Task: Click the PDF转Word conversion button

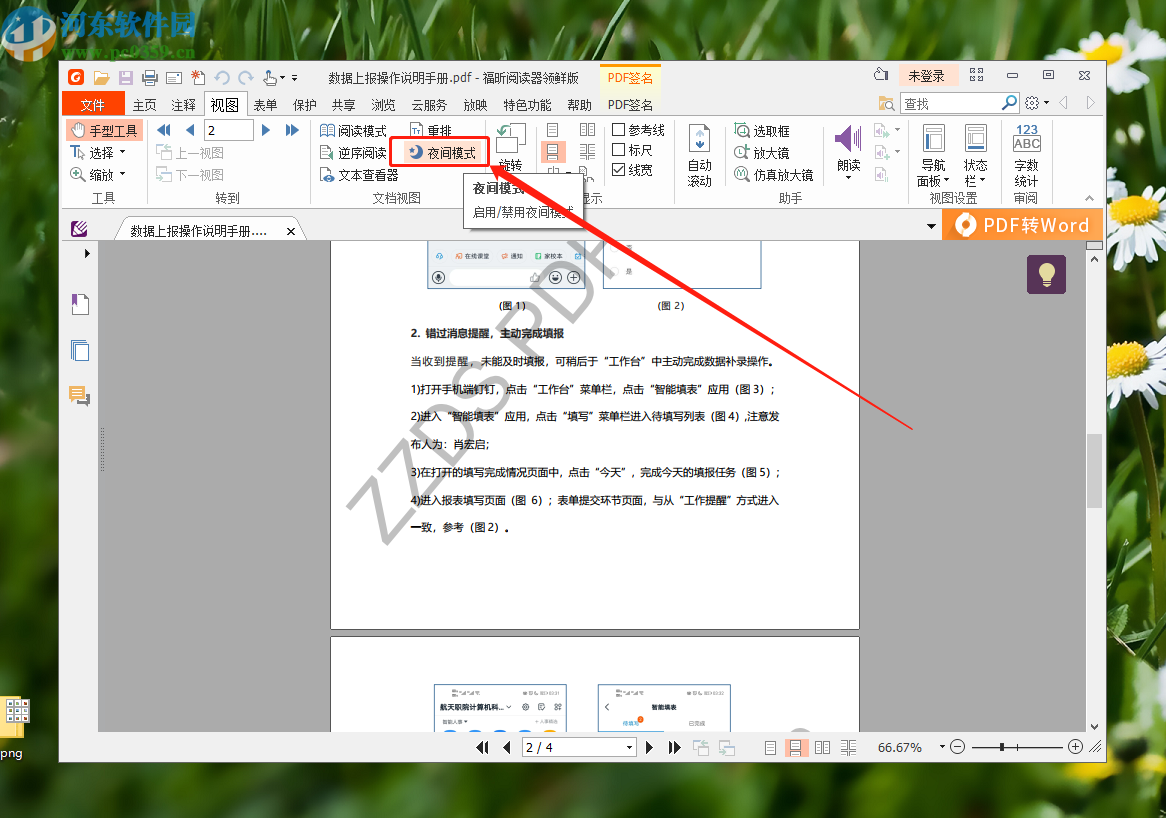Action: tap(1023, 226)
